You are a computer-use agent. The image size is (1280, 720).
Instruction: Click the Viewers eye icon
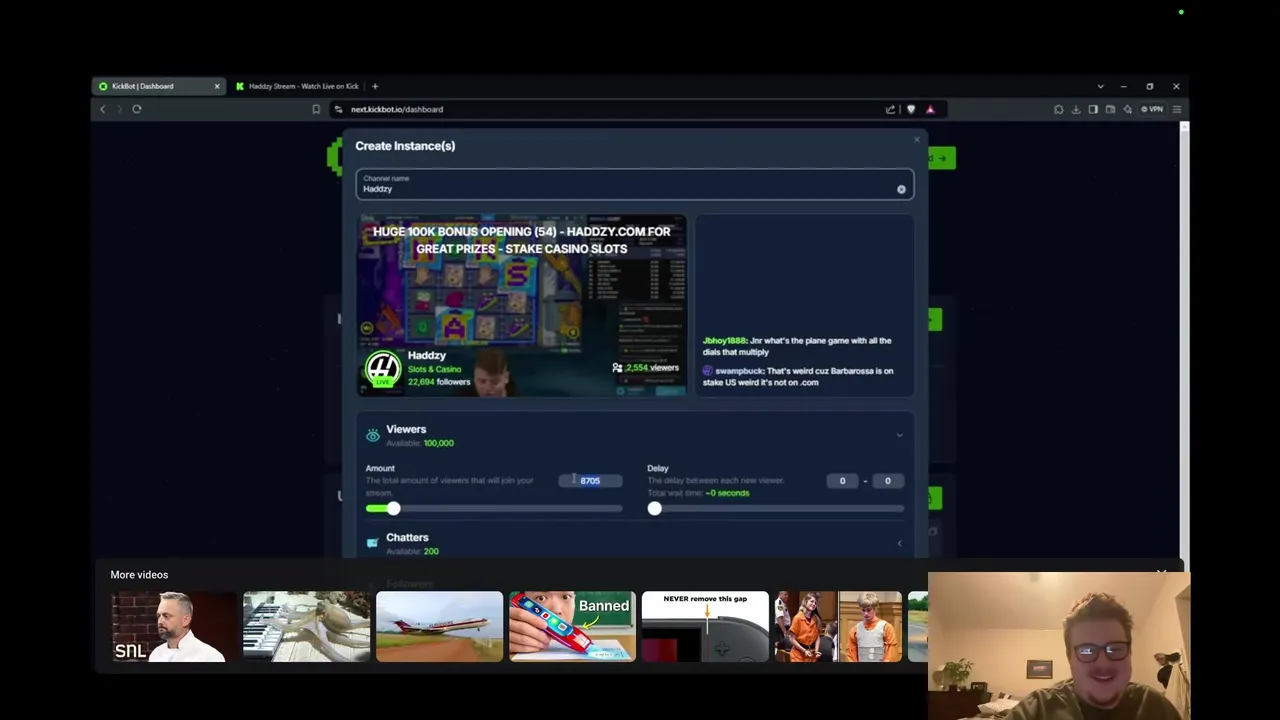click(x=373, y=435)
